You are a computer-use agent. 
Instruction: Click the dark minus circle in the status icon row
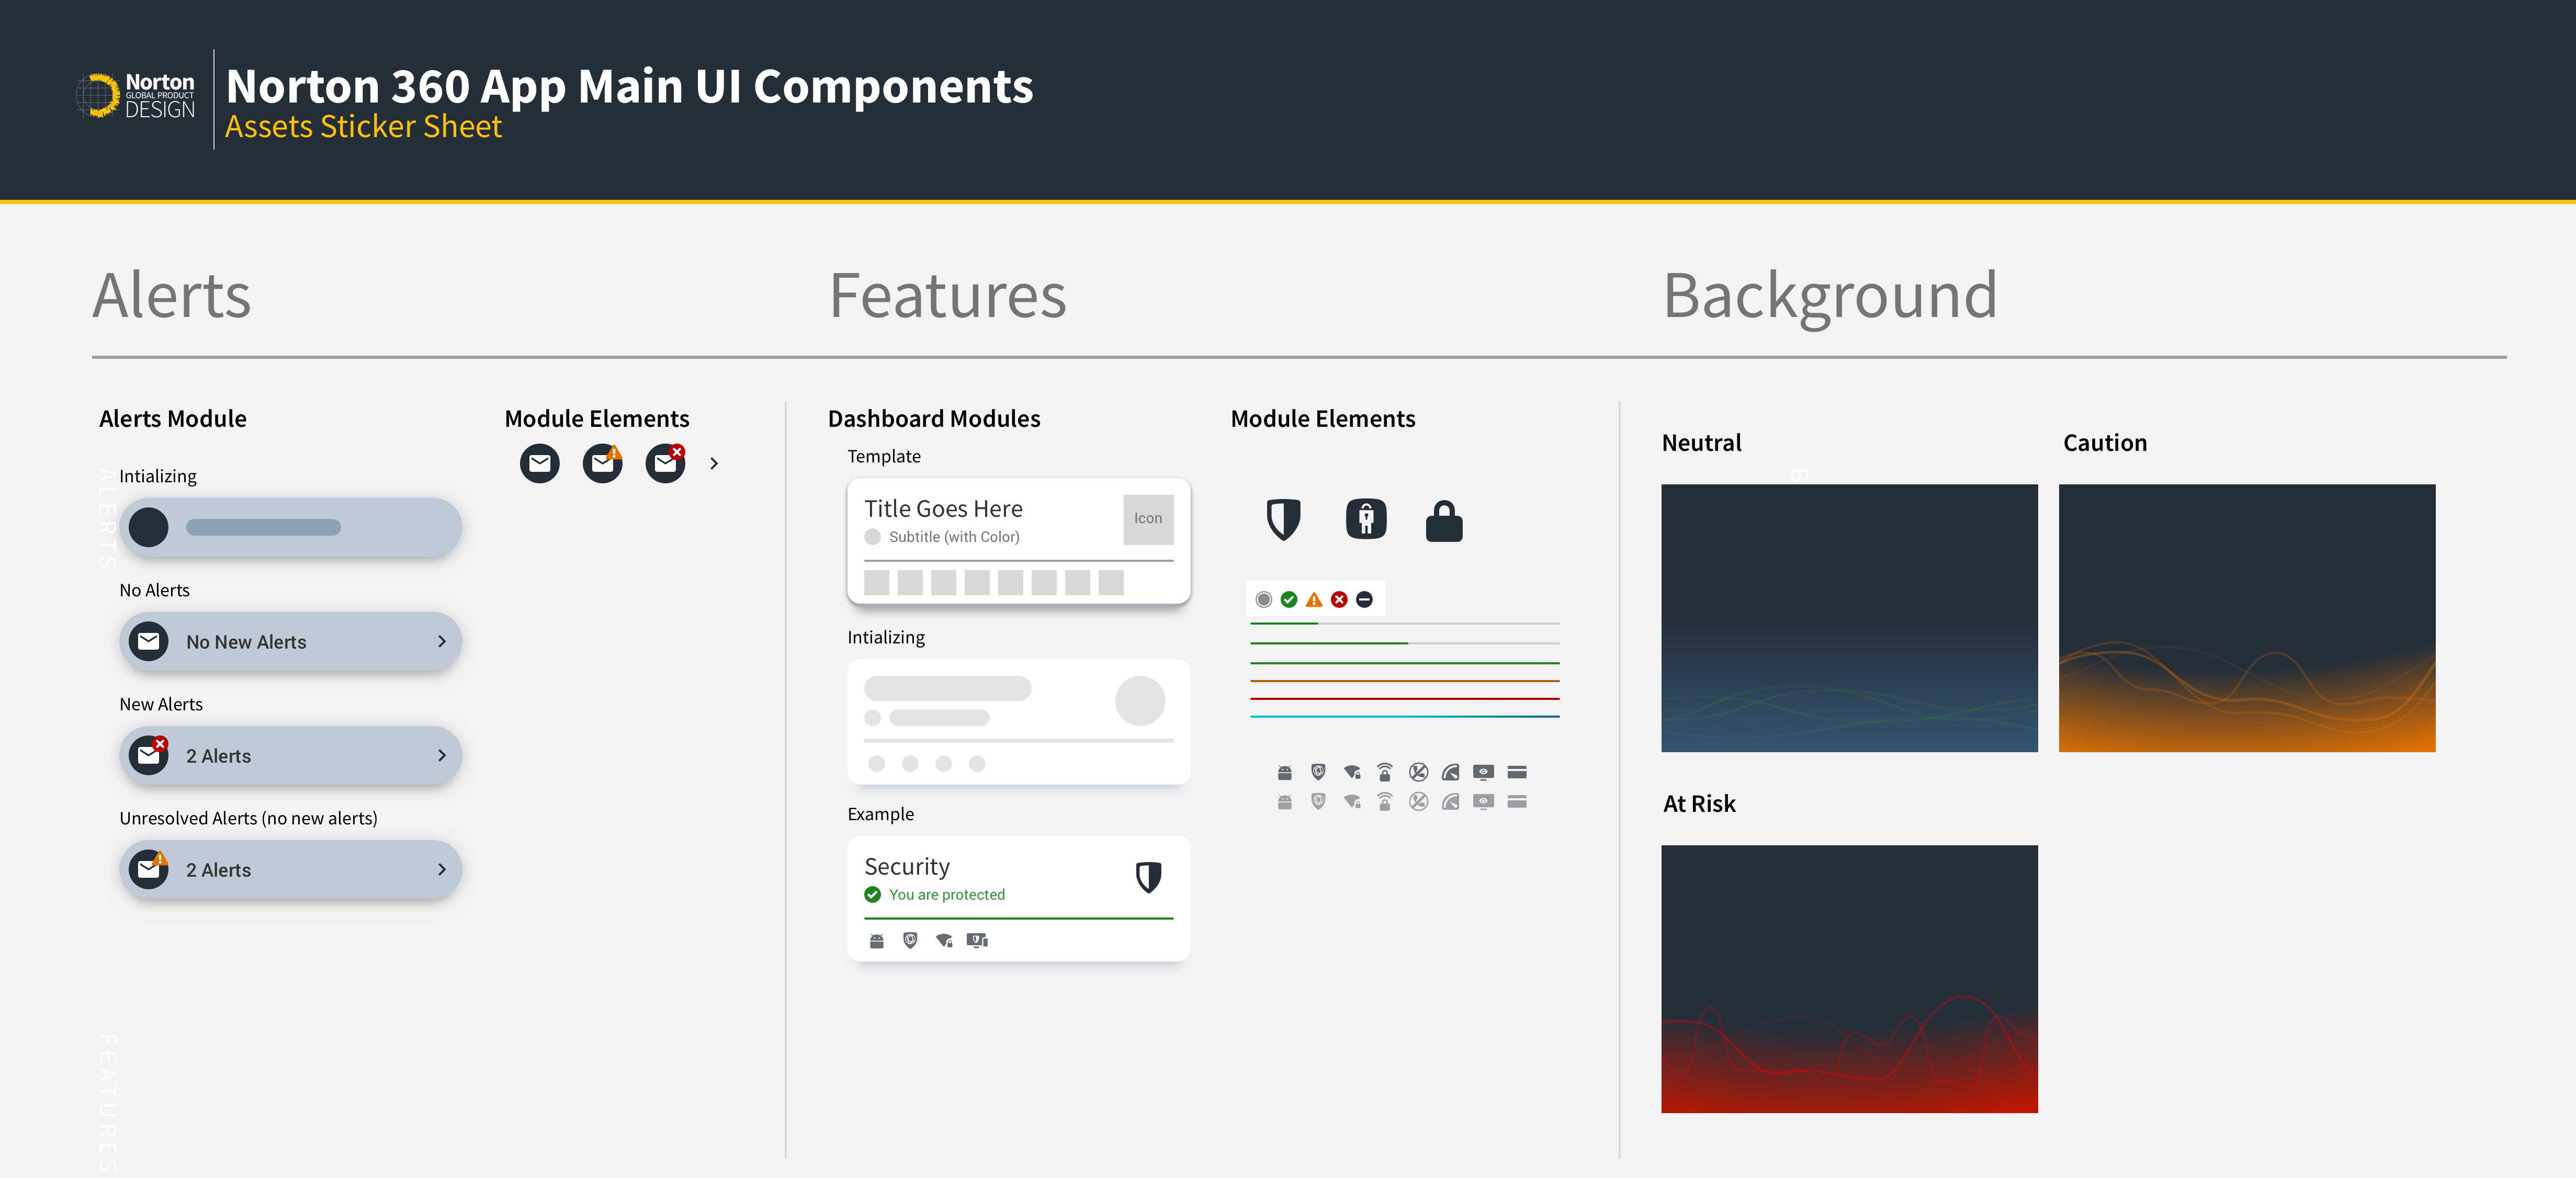tap(1364, 600)
